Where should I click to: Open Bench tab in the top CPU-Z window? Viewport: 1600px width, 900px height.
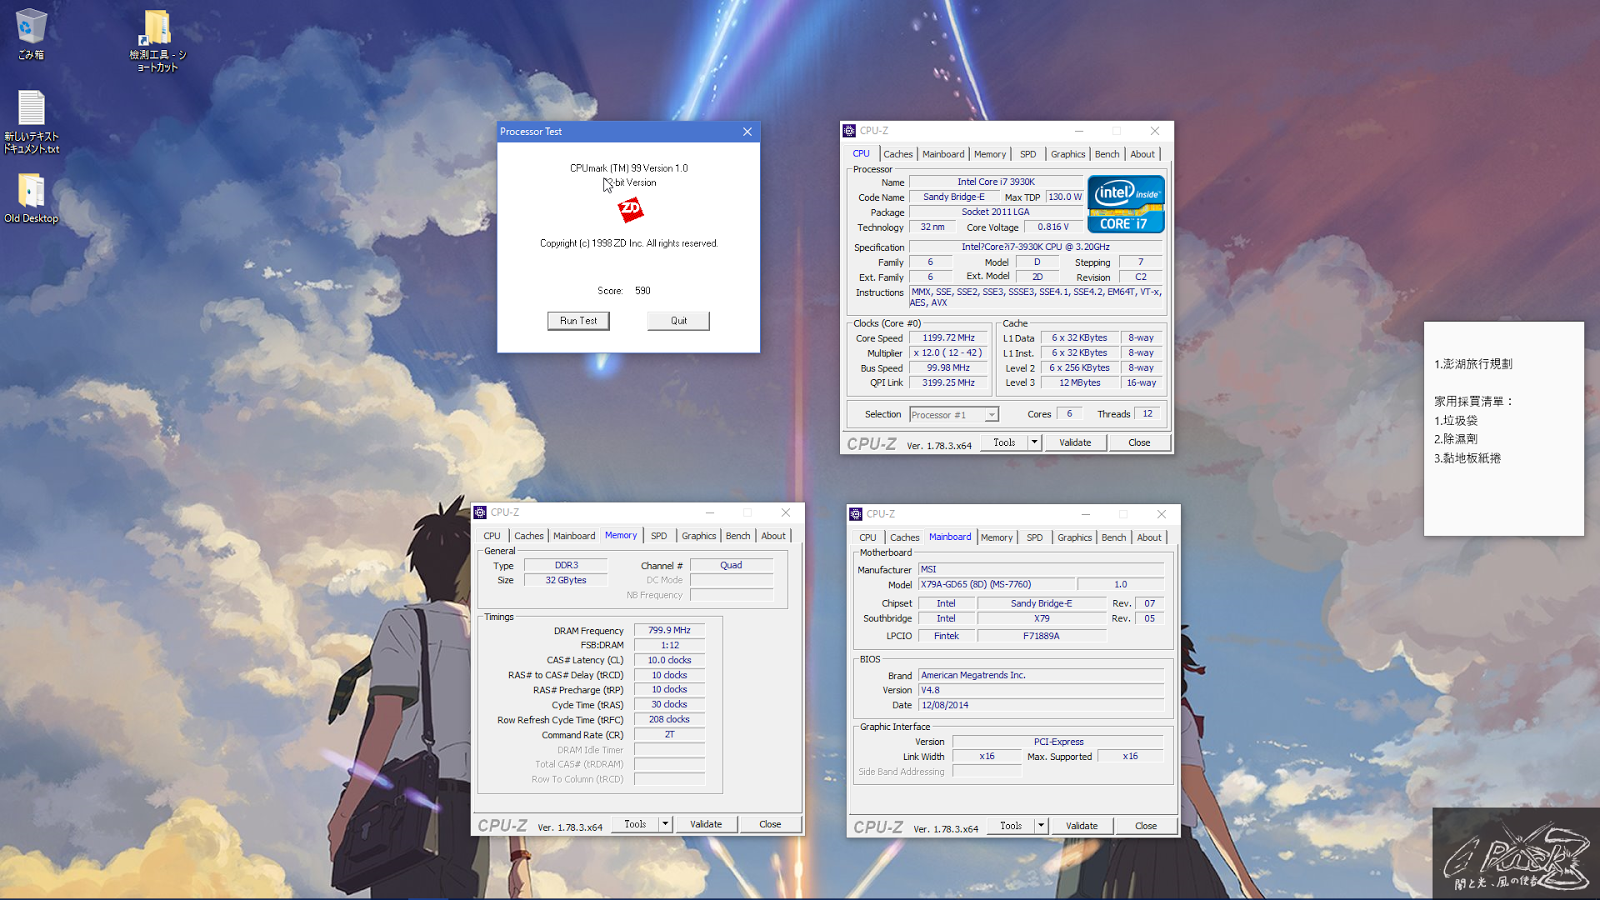(x=1107, y=154)
